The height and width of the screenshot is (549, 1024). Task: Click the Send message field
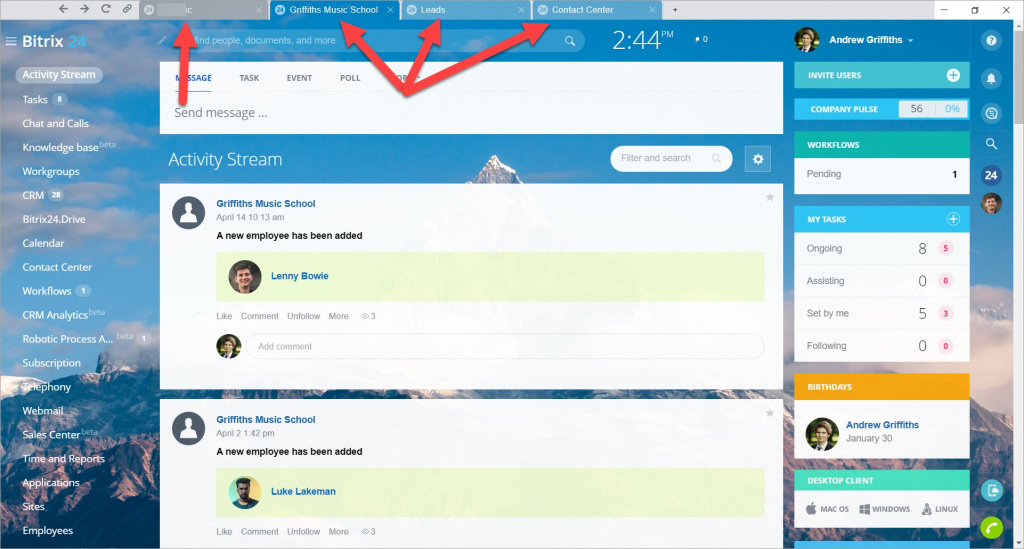click(x=471, y=113)
